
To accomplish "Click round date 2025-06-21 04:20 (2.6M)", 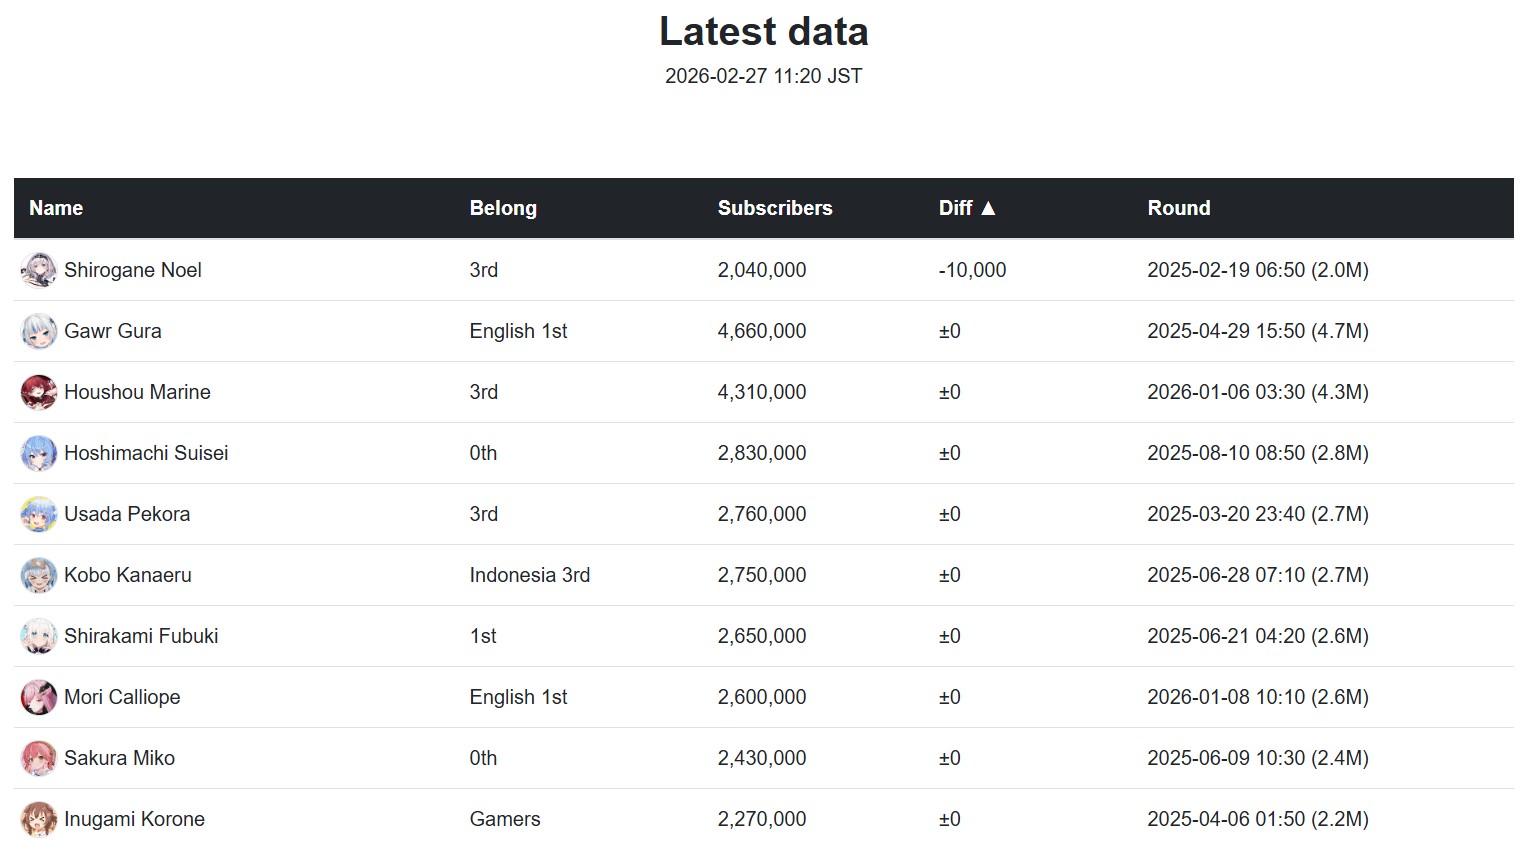I will [x=1258, y=636].
